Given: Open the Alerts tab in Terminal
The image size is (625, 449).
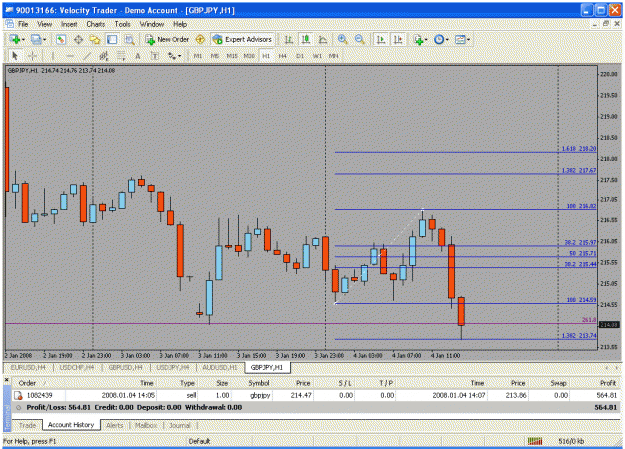Looking at the screenshot, I should click(x=114, y=425).
